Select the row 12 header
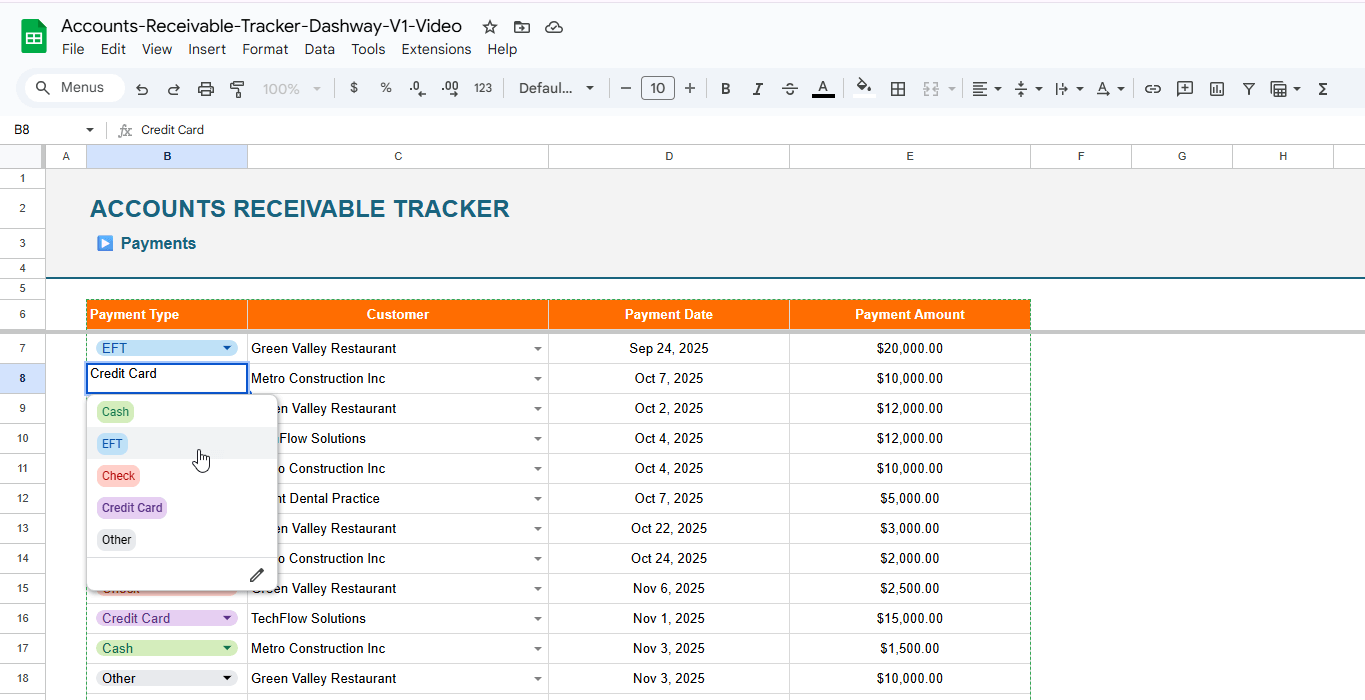 pyautogui.click(x=23, y=498)
